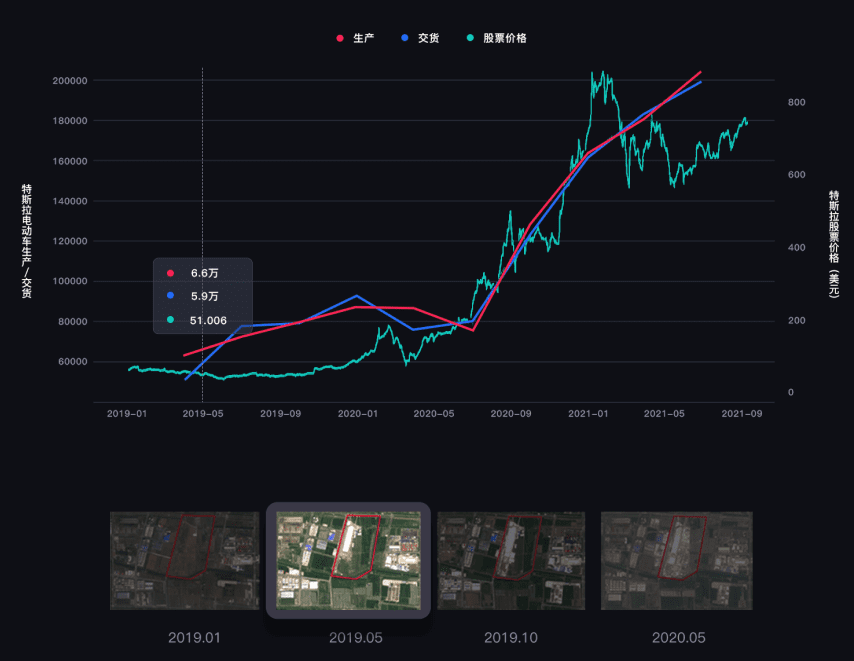Click the 2020-01 tick on the x-axis

(357, 413)
